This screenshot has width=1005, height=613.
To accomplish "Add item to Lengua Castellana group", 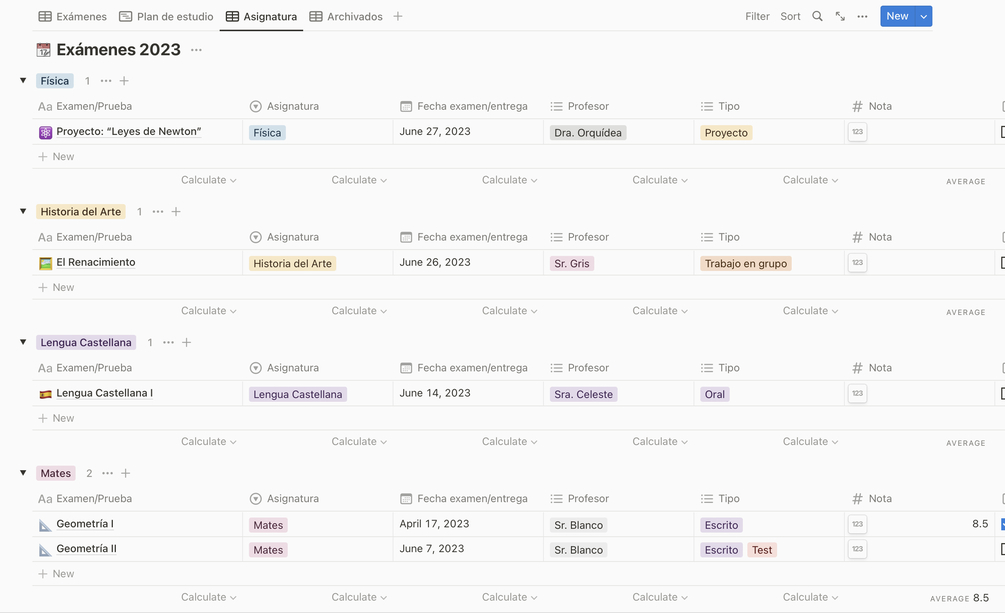I will point(187,342).
